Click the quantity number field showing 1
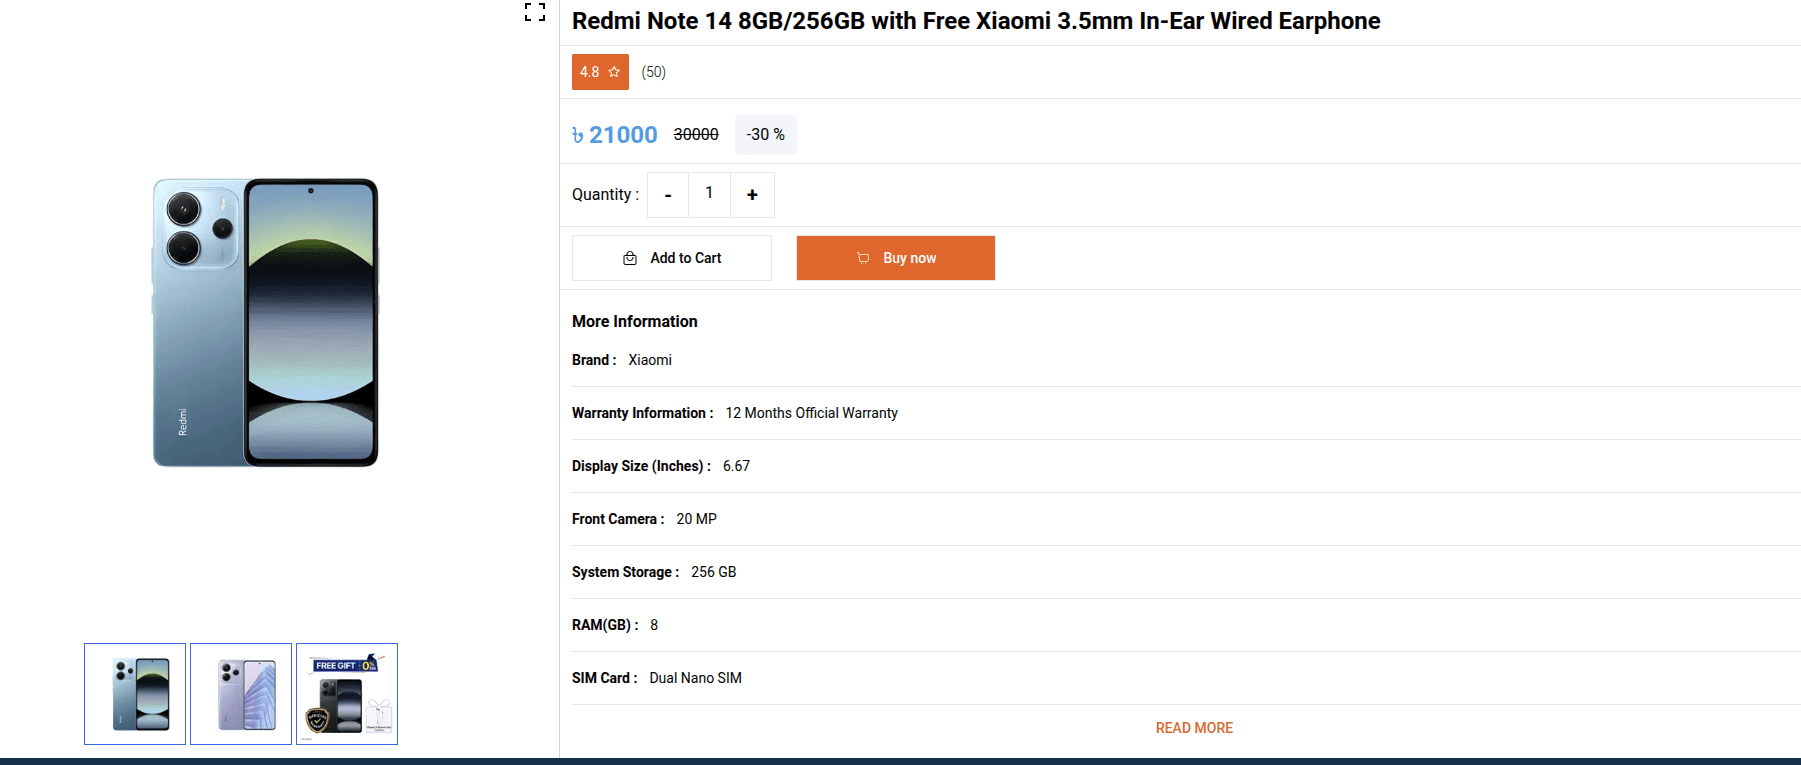 coord(709,194)
